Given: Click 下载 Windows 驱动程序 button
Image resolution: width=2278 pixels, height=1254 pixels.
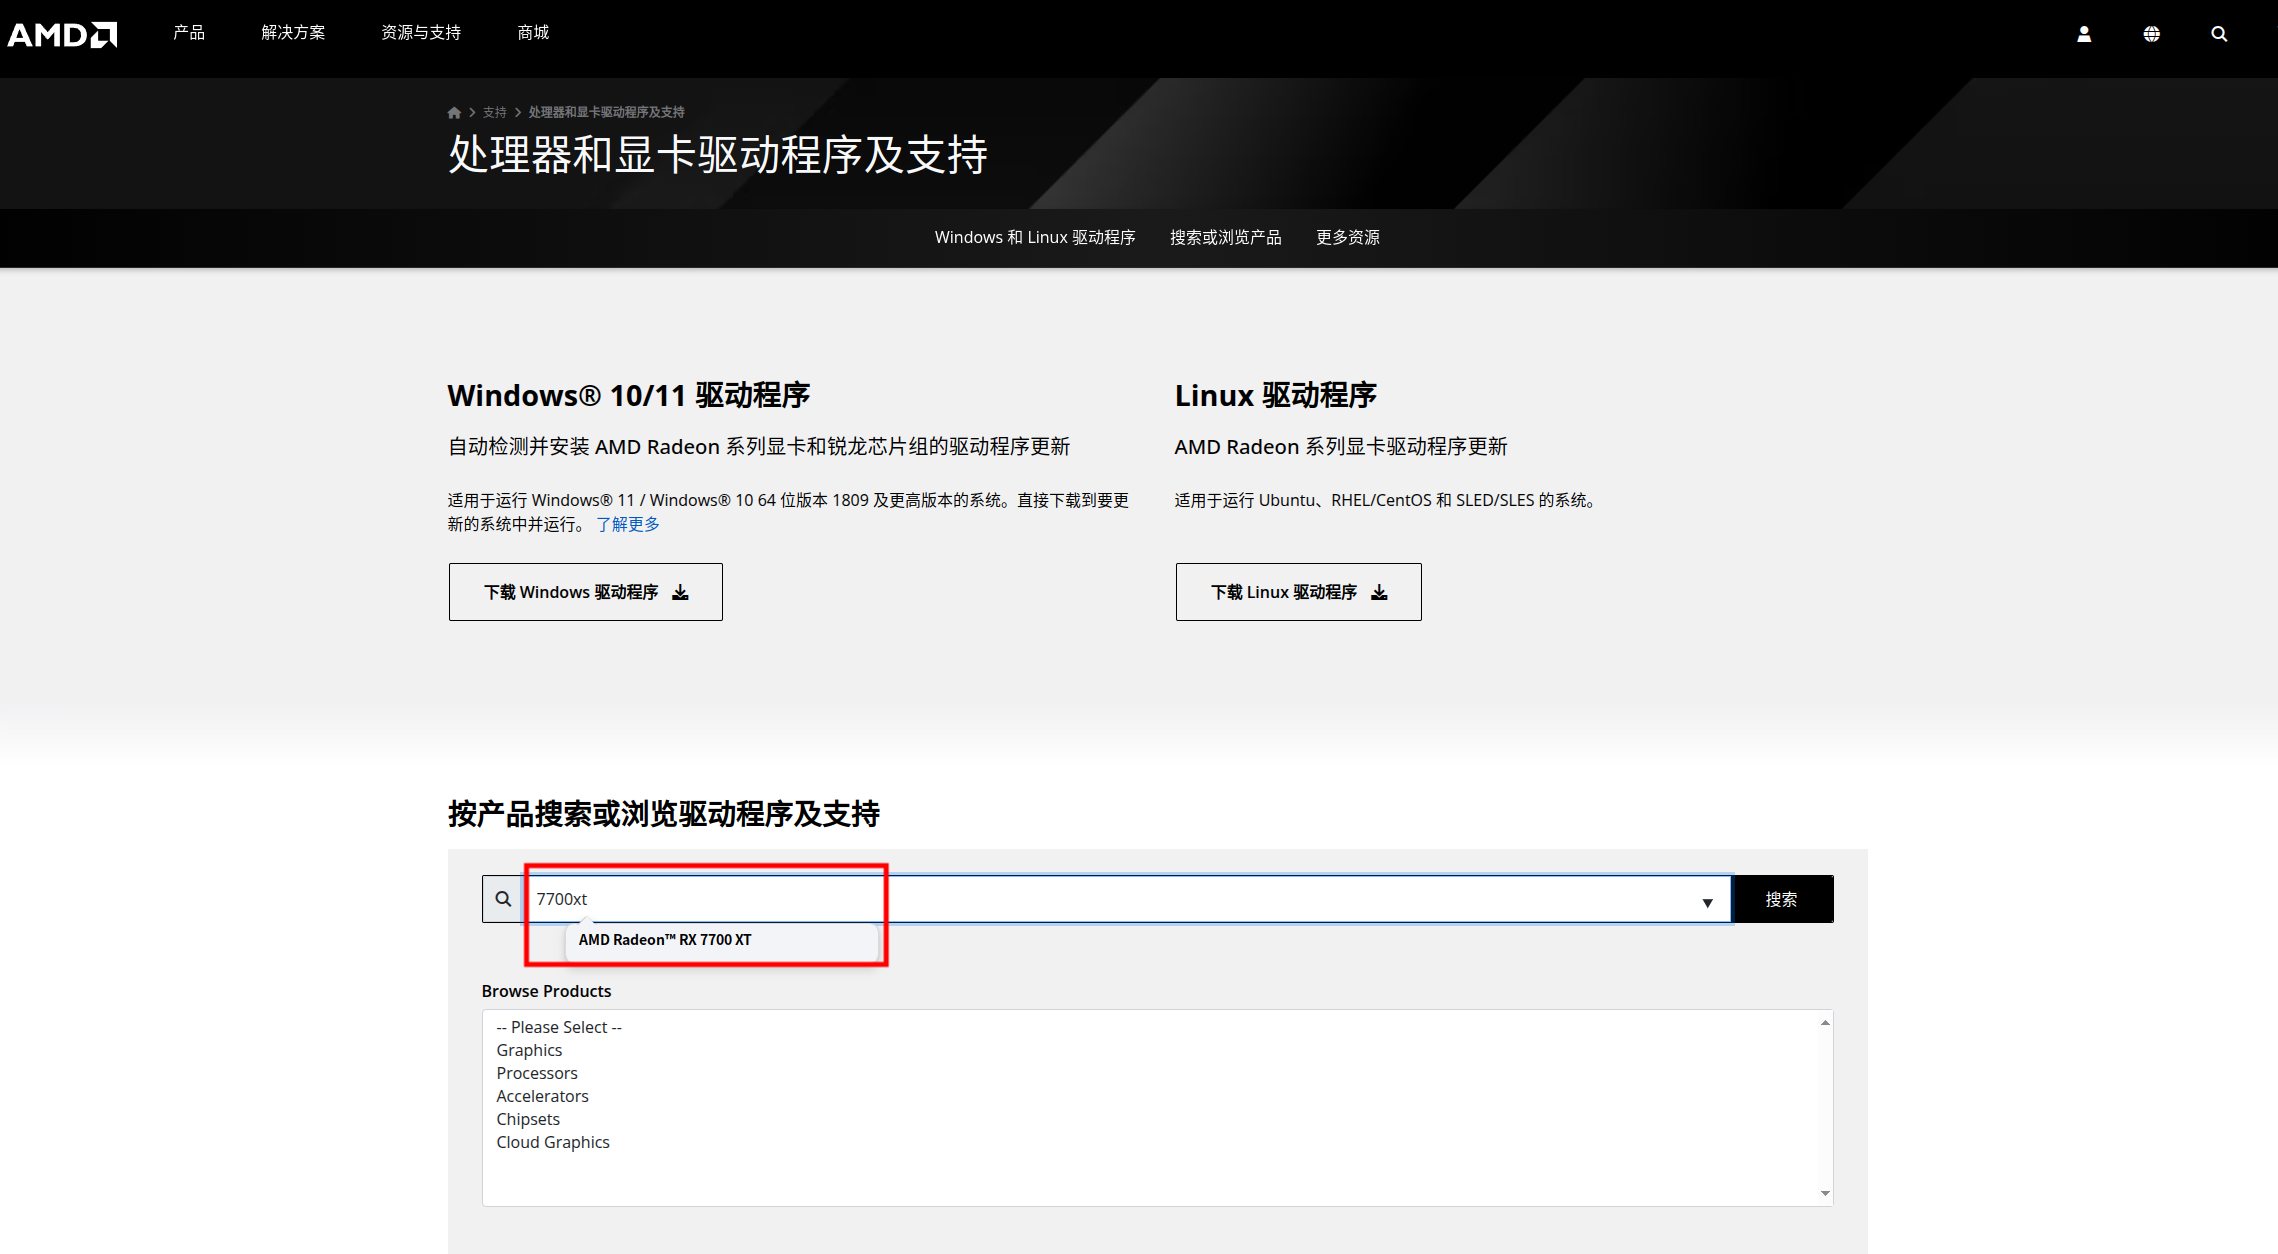Looking at the screenshot, I should [586, 592].
